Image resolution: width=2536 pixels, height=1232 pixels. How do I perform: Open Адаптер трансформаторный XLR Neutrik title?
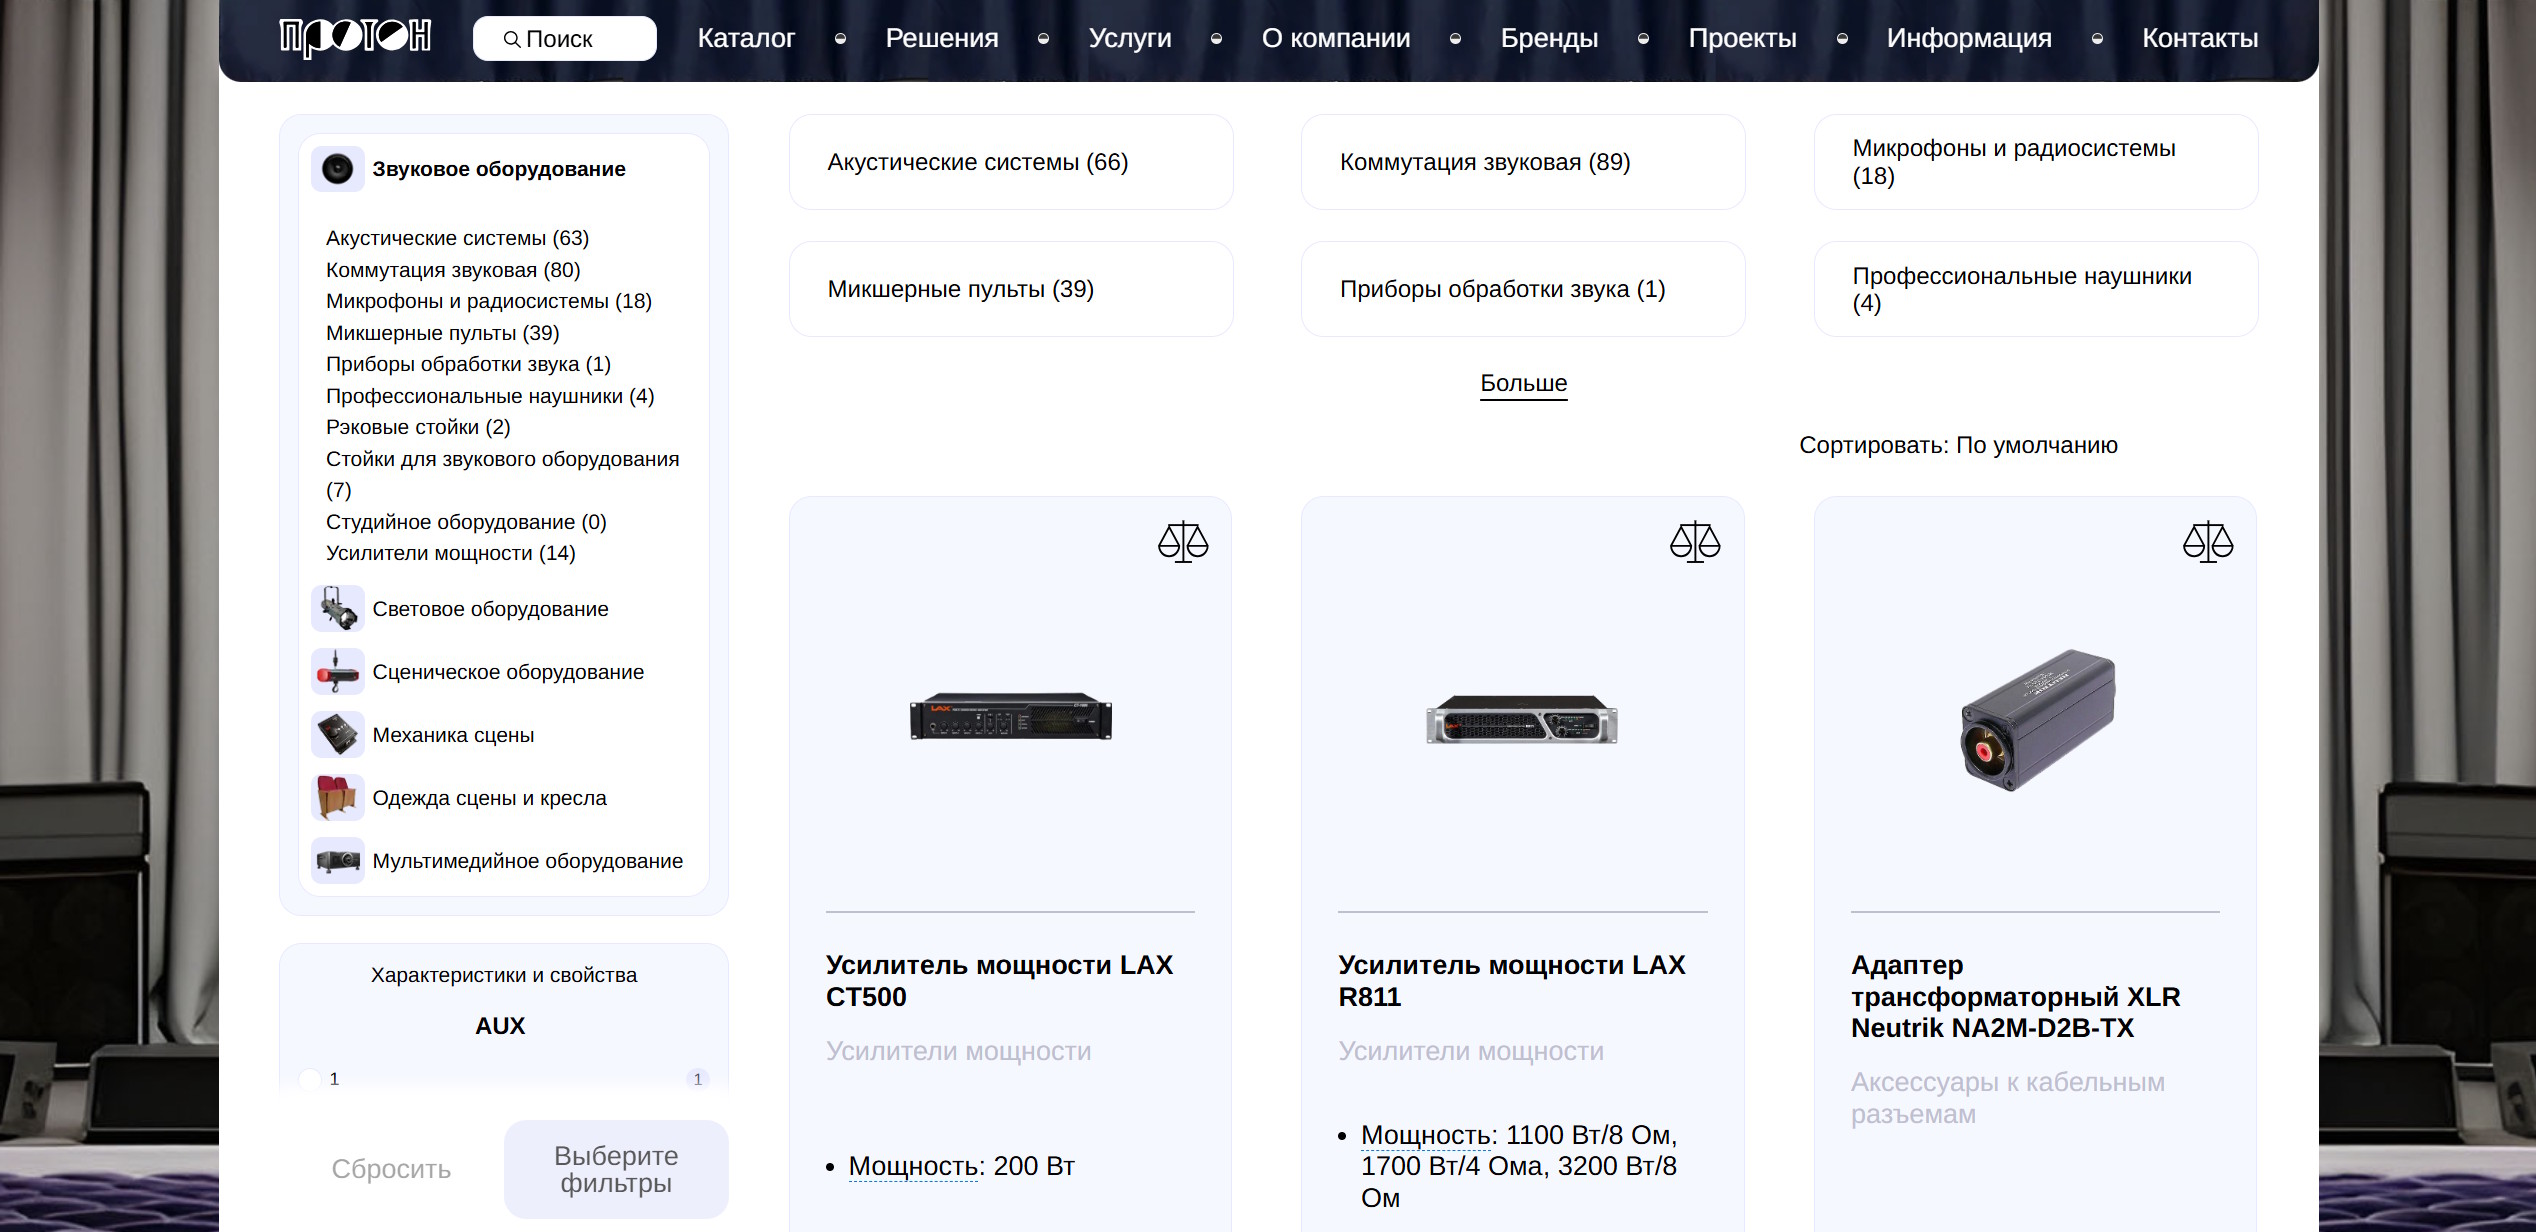click(x=2015, y=996)
